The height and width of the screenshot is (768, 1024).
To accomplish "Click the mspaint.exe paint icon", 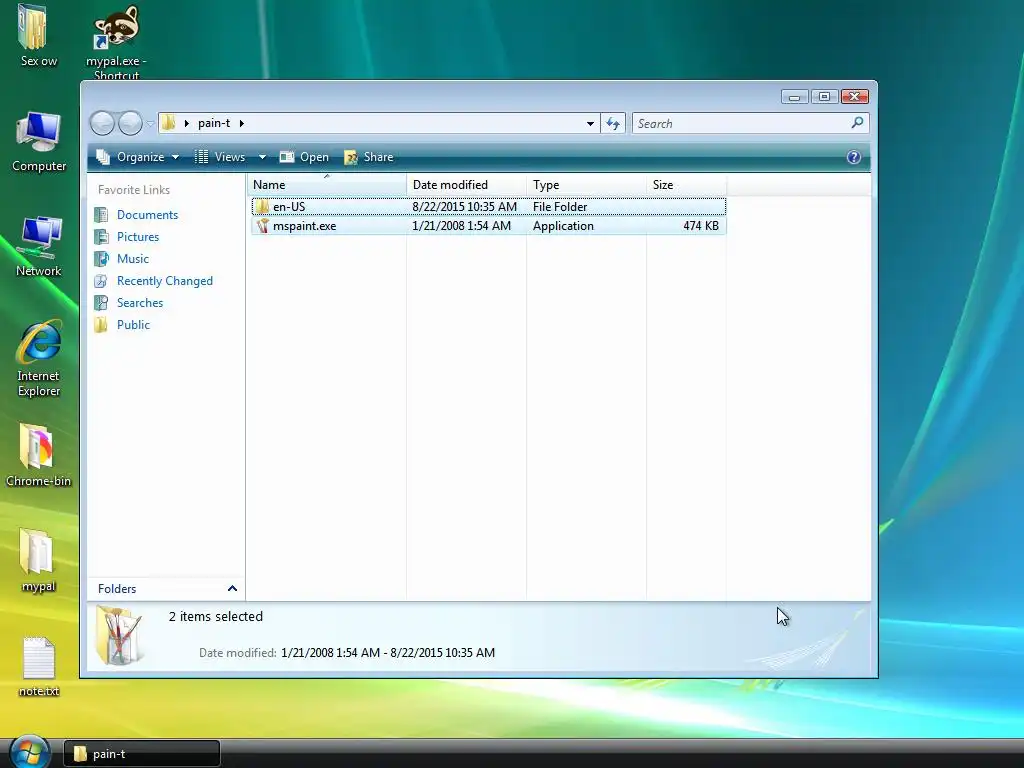I will [262, 226].
